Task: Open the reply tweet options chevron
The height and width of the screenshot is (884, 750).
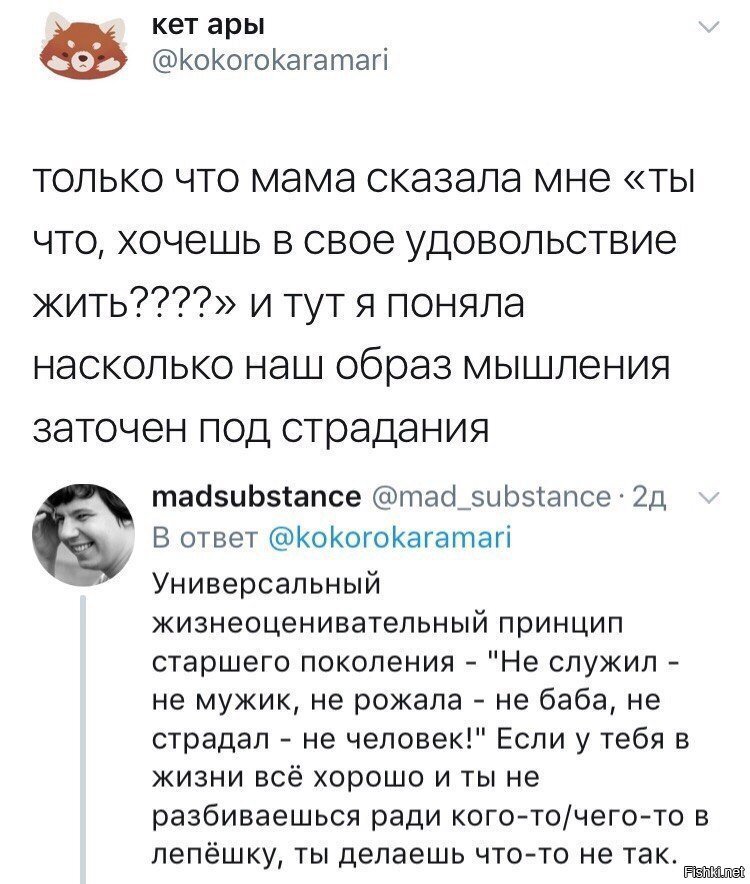Action: (x=710, y=495)
